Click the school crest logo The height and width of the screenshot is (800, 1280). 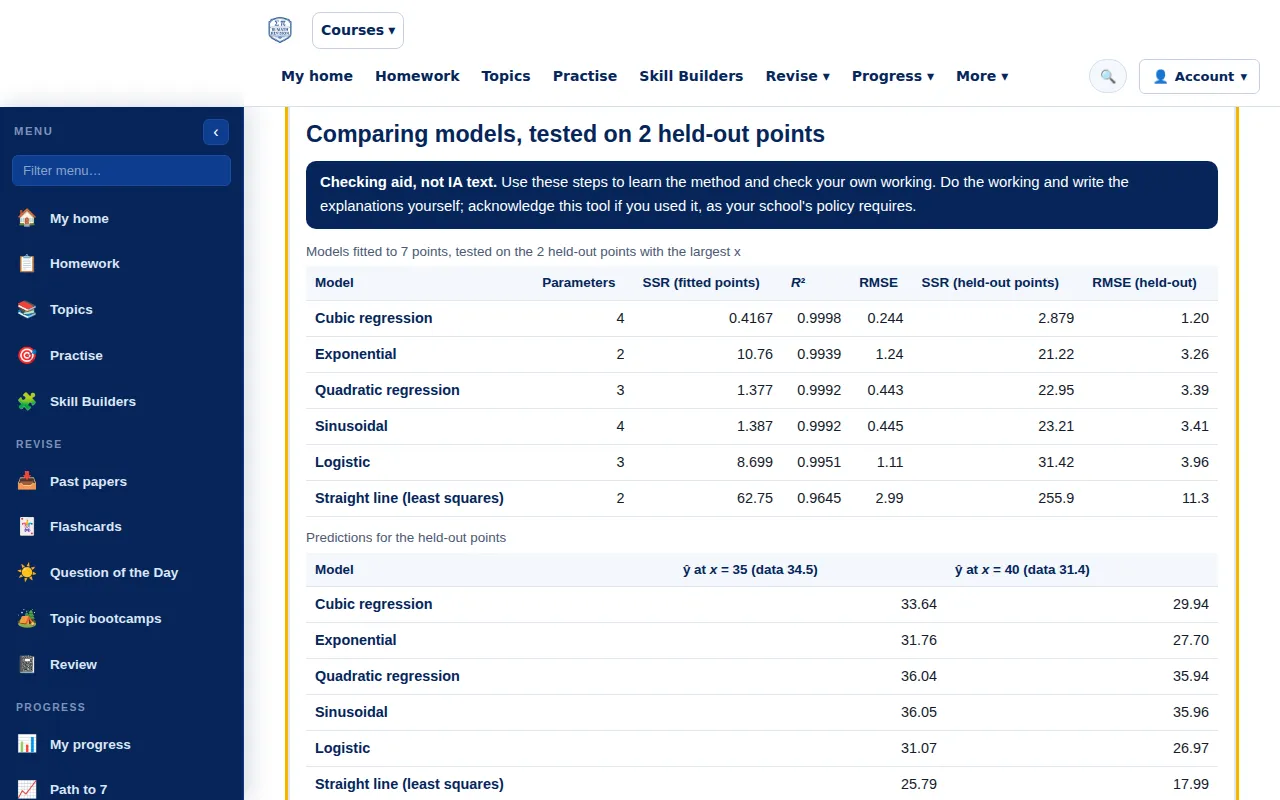tap(280, 30)
